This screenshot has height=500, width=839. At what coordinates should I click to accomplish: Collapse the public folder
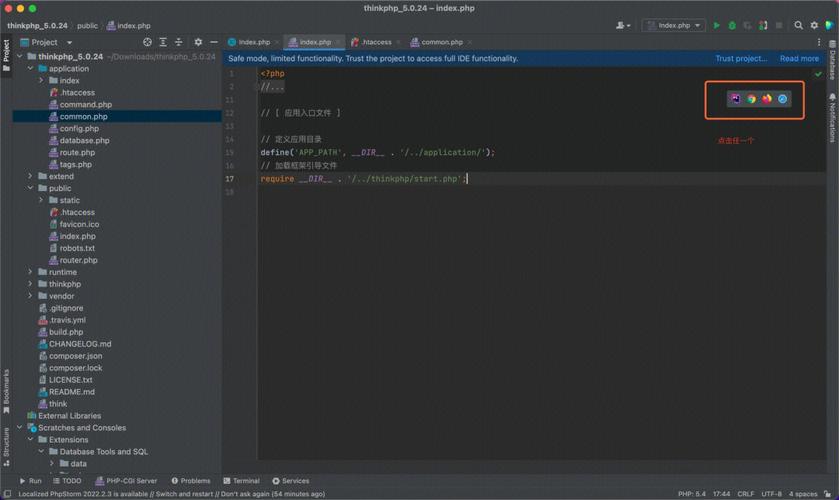point(30,188)
